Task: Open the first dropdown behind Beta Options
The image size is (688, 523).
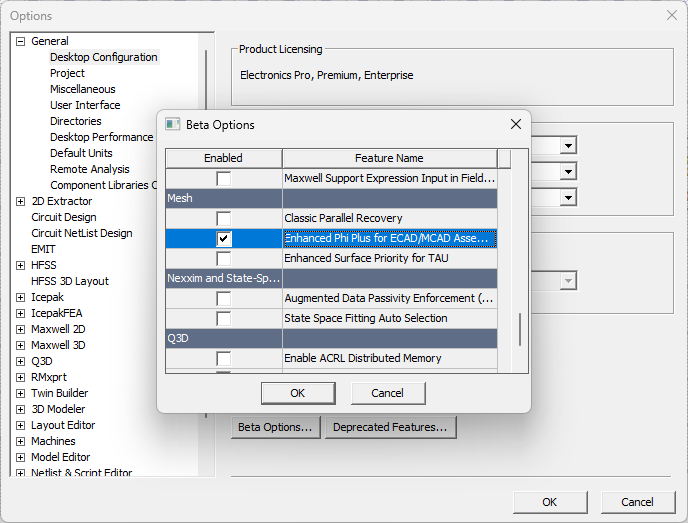Action: pos(568,145)
